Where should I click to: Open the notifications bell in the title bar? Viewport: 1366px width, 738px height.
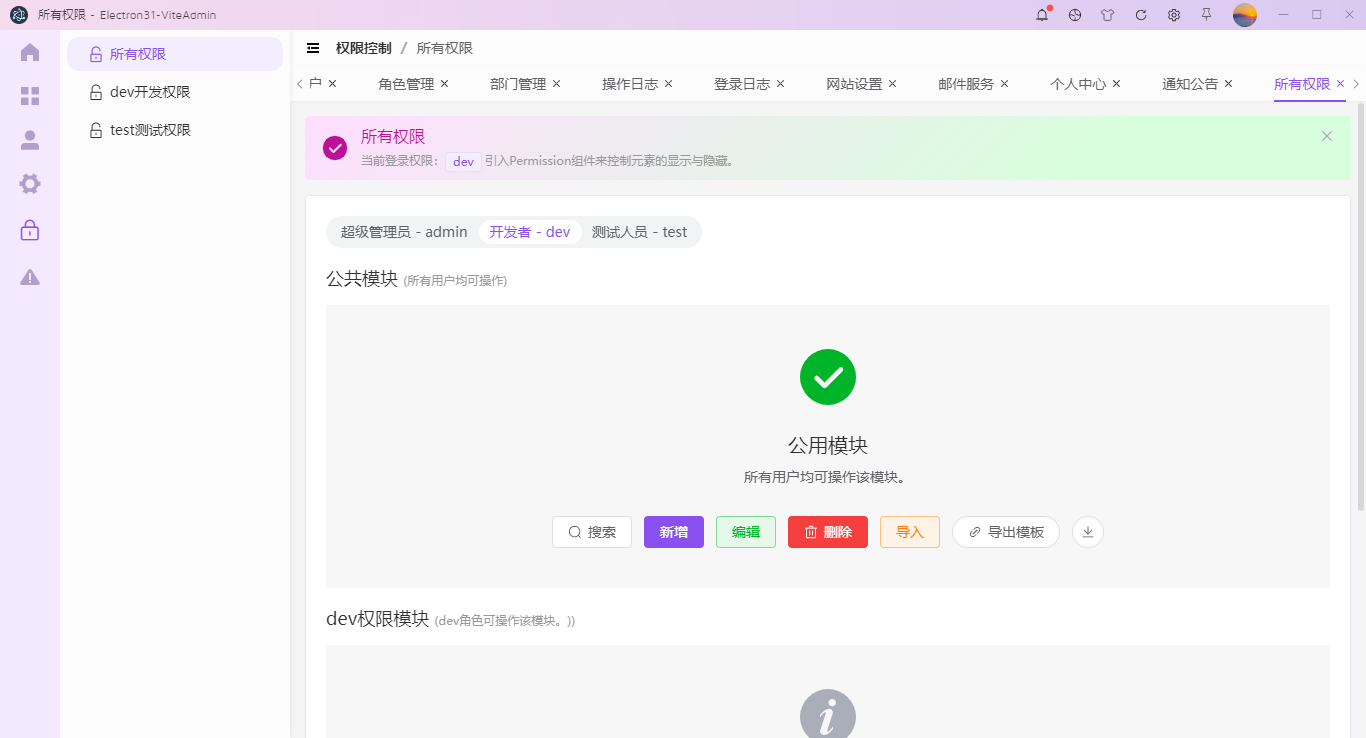click(x=1041, y=15)
